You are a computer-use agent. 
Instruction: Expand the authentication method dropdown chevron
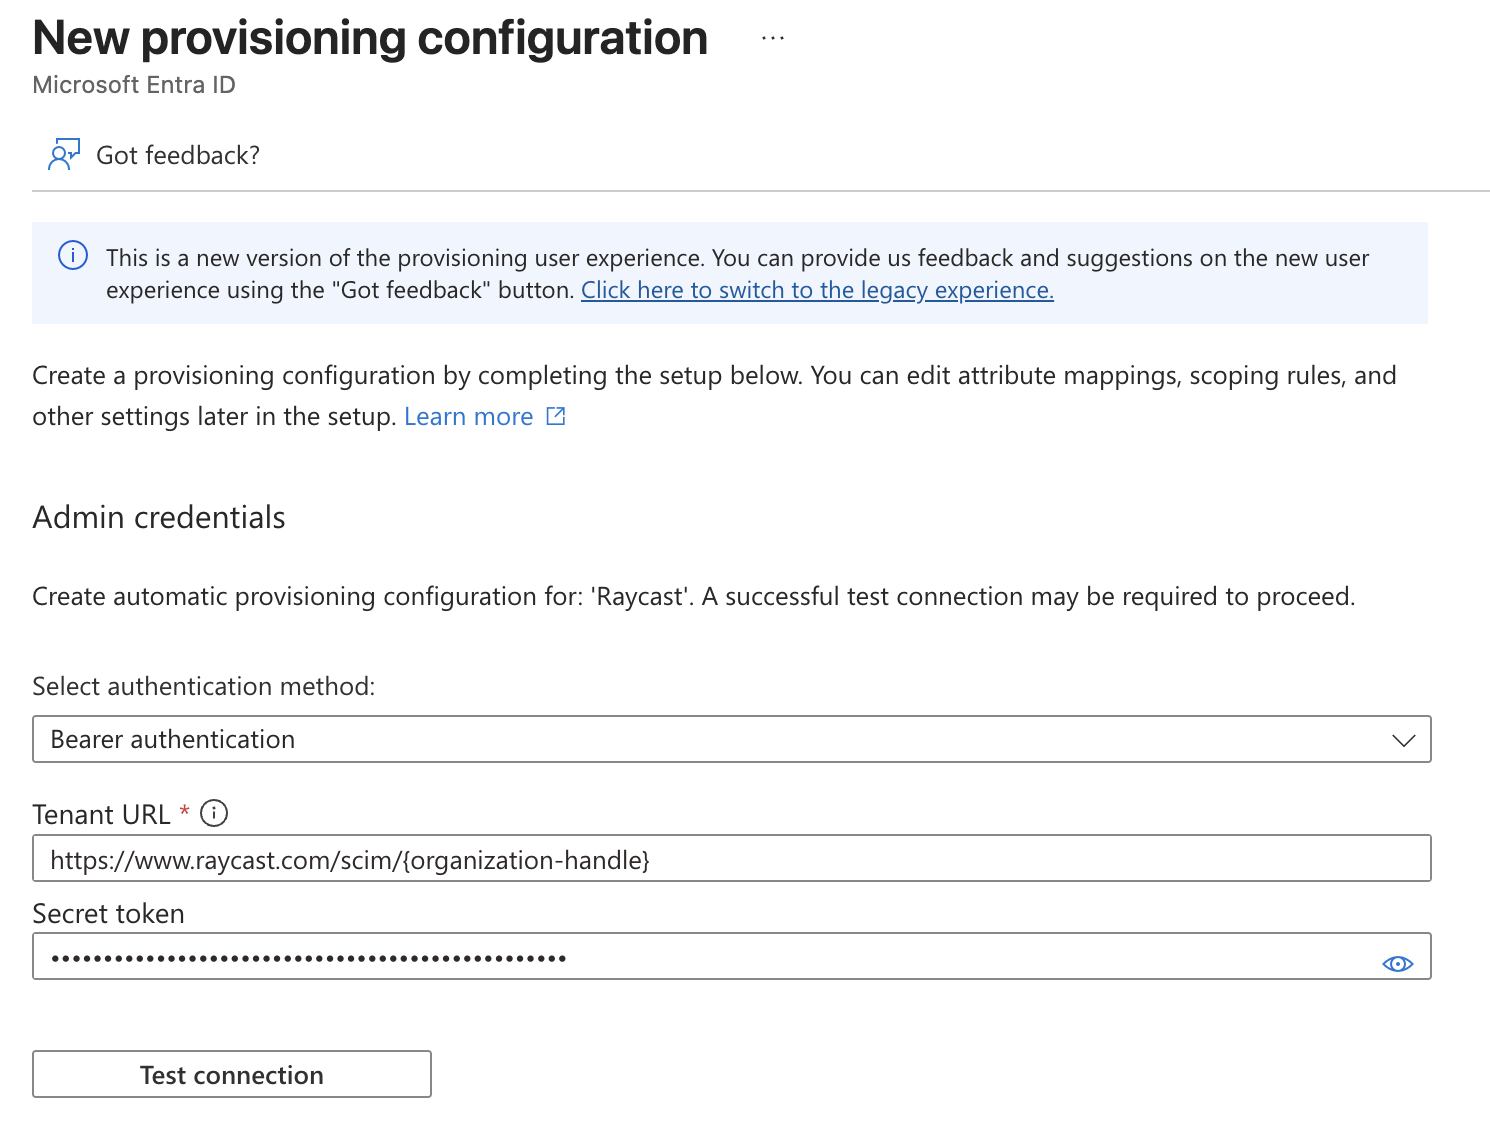[x=1403, y=740]
